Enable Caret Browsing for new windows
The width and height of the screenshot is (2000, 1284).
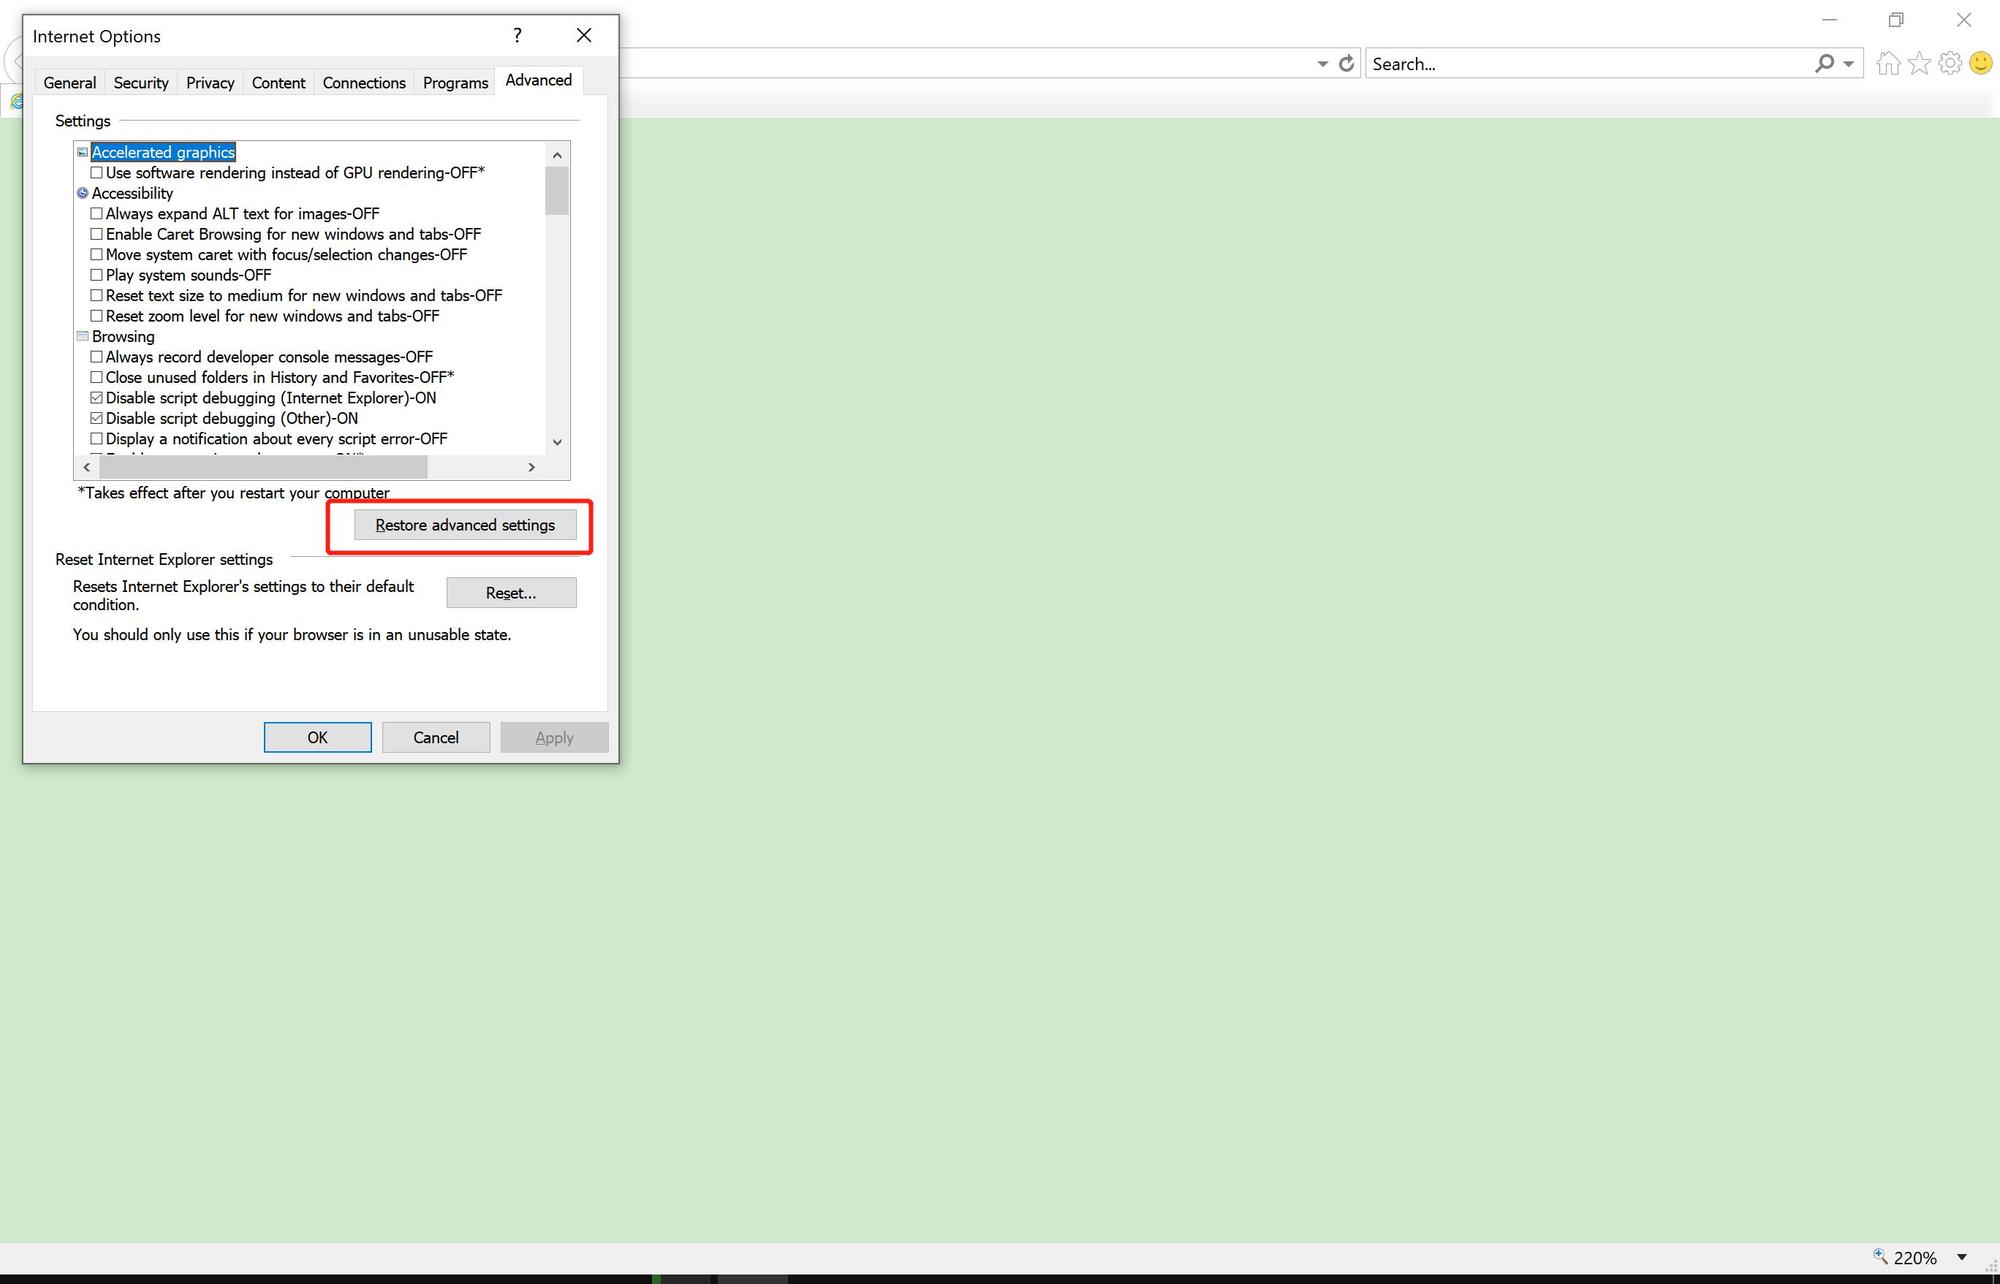point(97,234)
